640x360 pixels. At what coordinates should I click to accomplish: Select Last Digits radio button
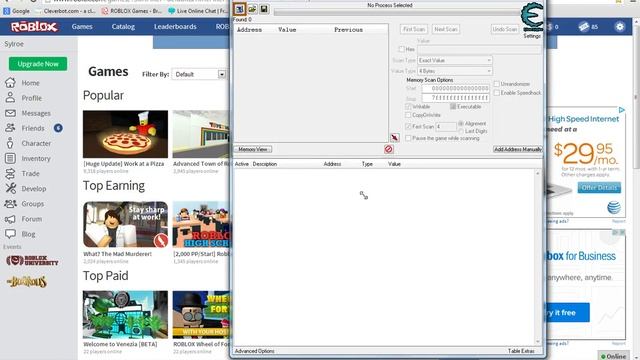(x=461, y=131)
